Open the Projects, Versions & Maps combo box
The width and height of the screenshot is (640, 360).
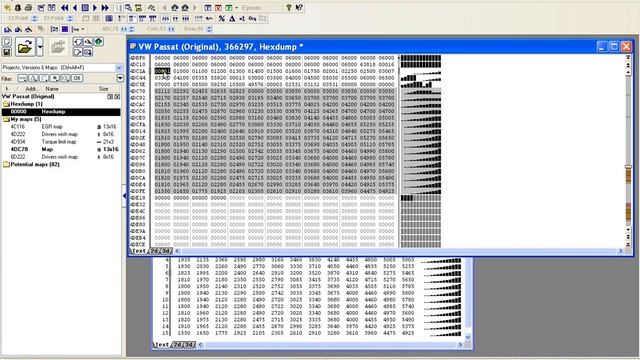62,67
